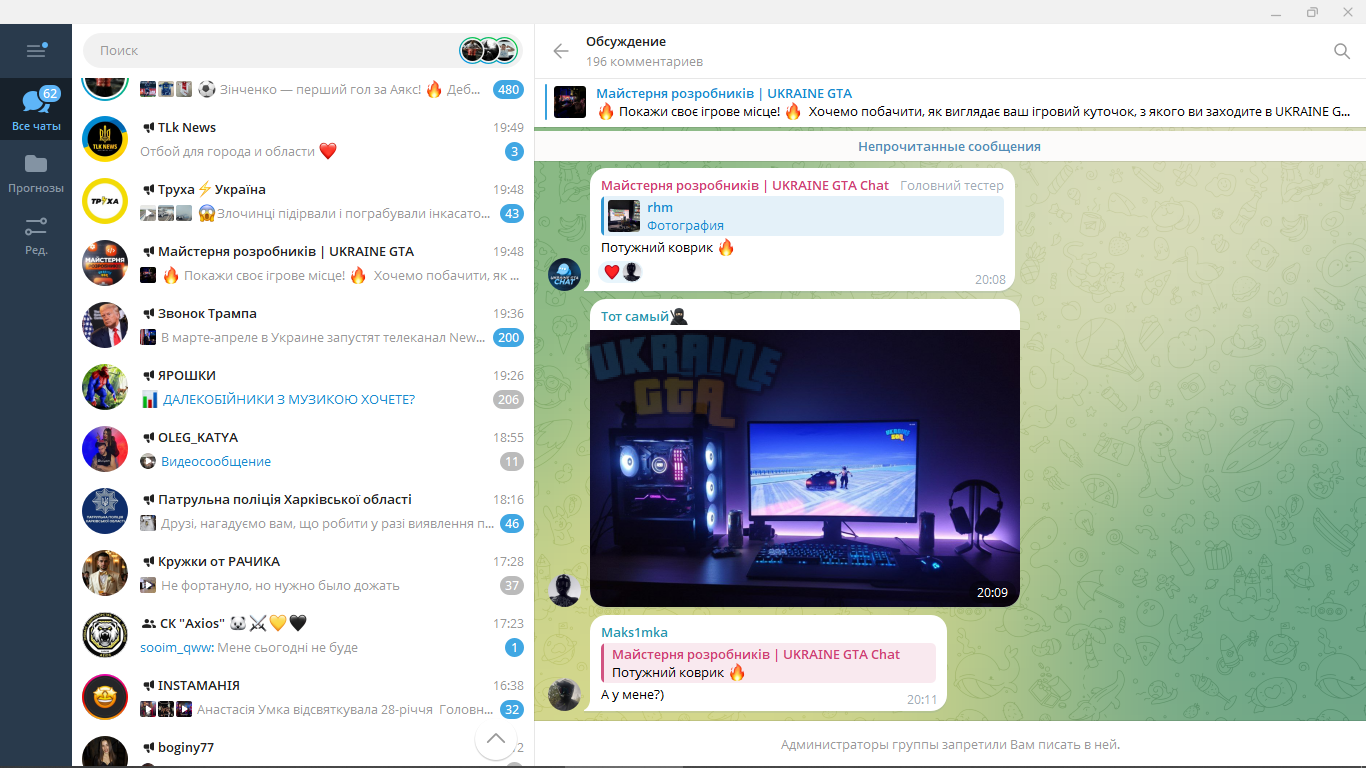Screen dimensions: 1366x768
Task: Click Тот самый sender avatar
Action: (x=565, y=590)
